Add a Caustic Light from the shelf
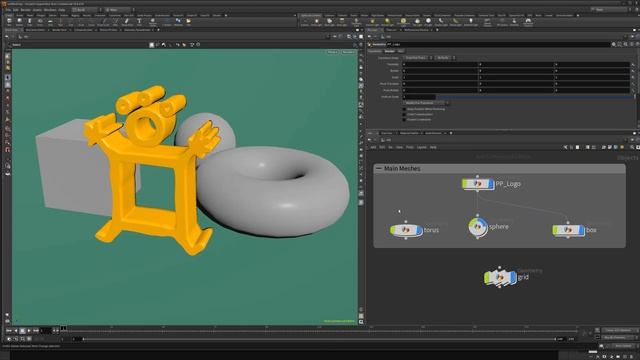The image size is (640, 360). point(441,22)
